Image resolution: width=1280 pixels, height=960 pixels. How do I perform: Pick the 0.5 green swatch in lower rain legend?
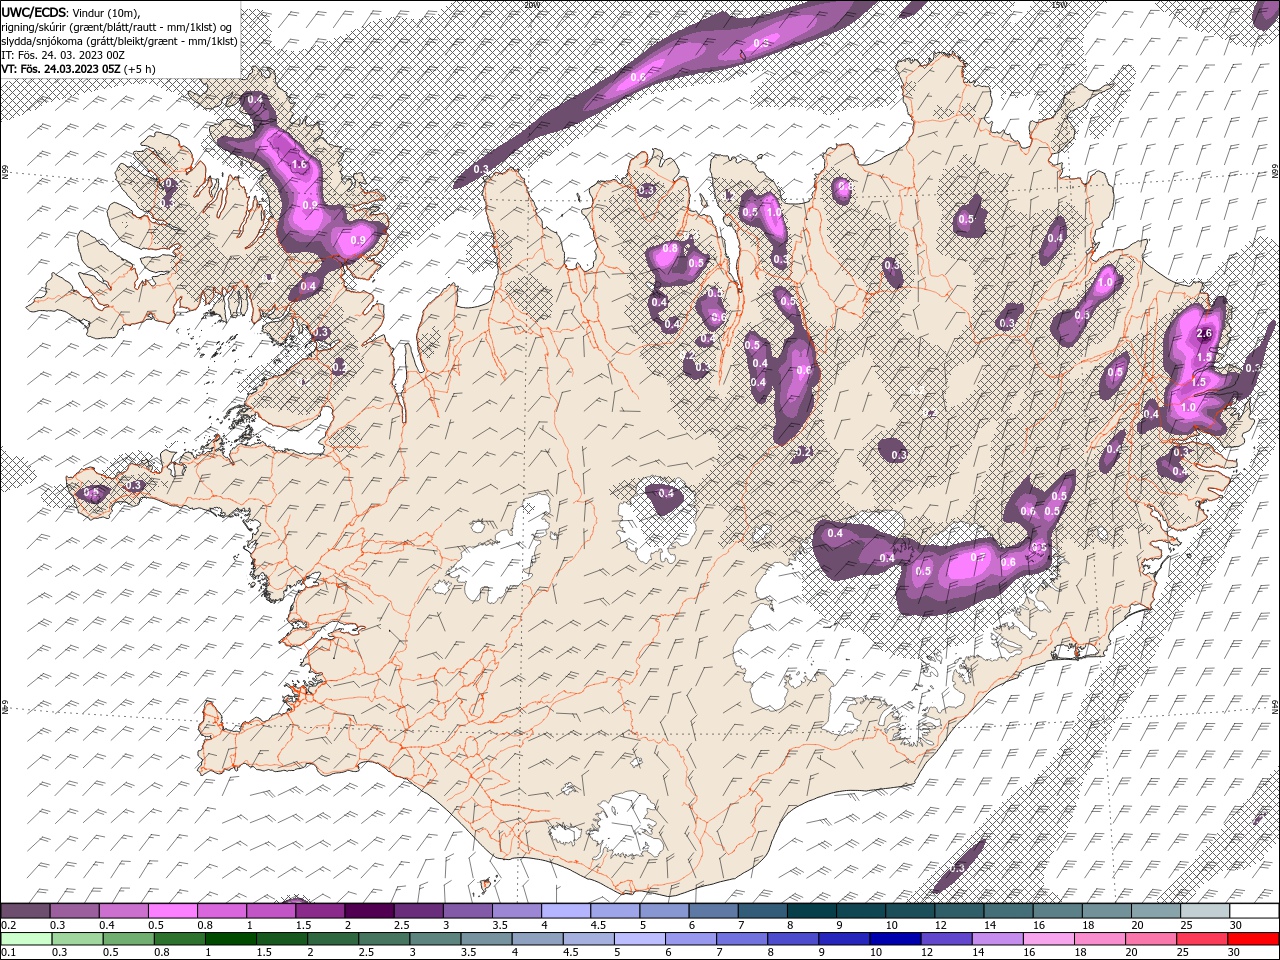128,939
